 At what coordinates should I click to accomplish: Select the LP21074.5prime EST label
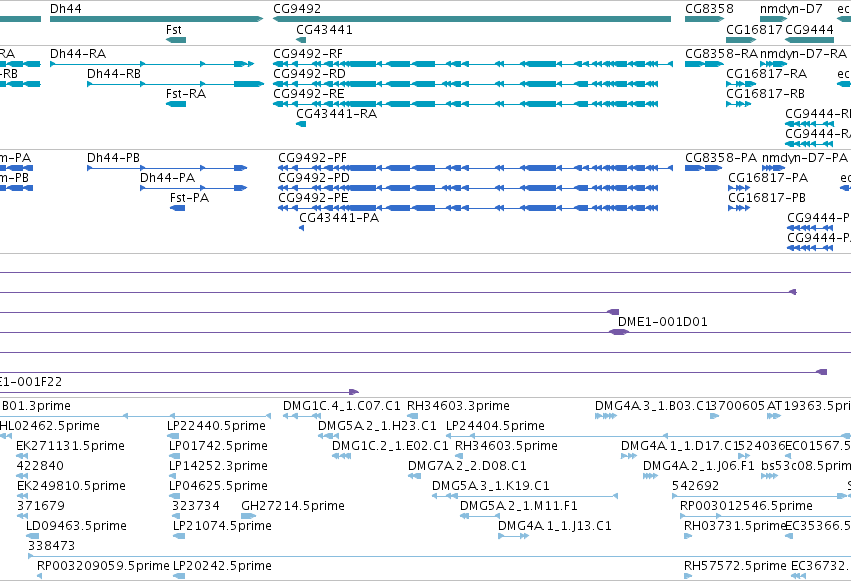pyautogui.click(x=222, y=526)
